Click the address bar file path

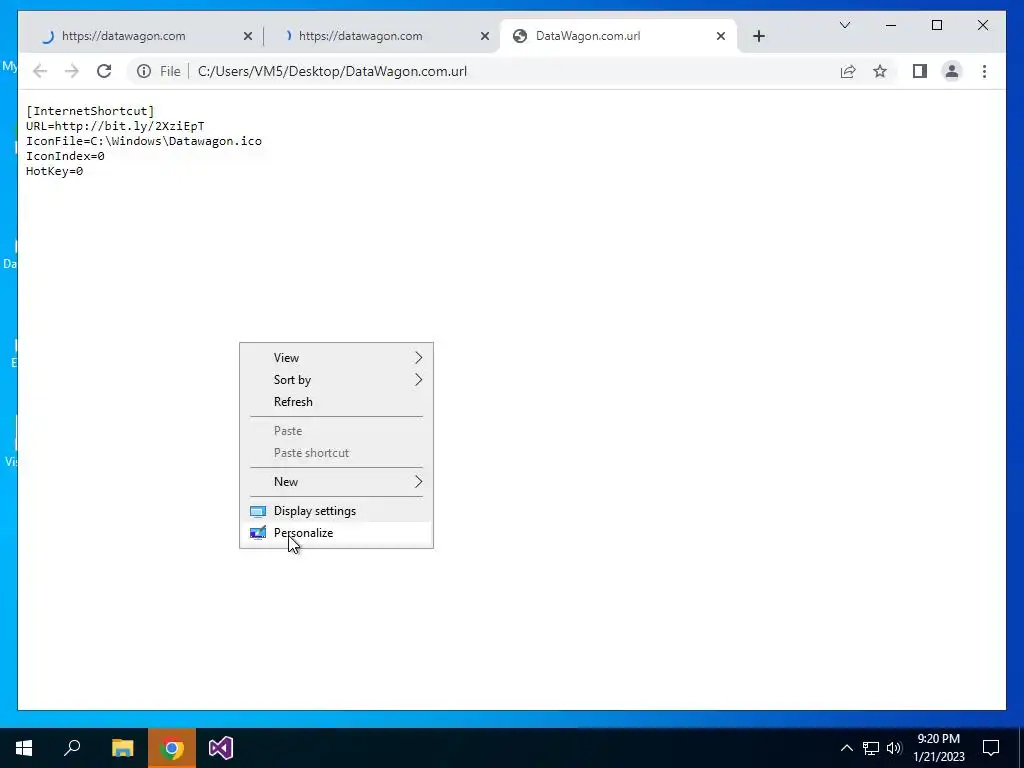click(332, 71)
